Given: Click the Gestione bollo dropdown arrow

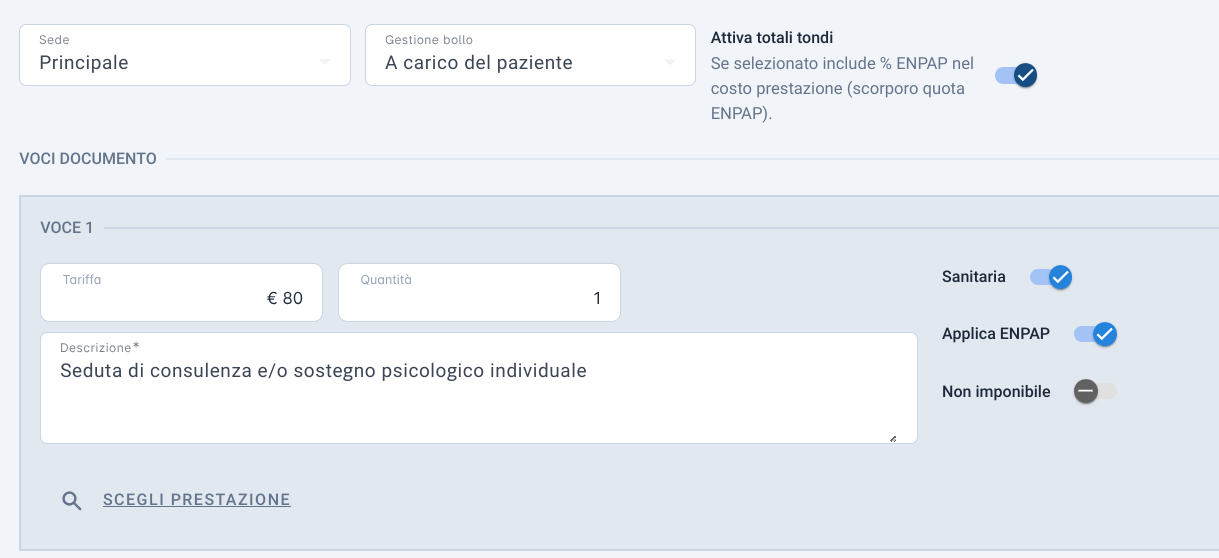Looking at the screenshot, I should tap(669, 63).
